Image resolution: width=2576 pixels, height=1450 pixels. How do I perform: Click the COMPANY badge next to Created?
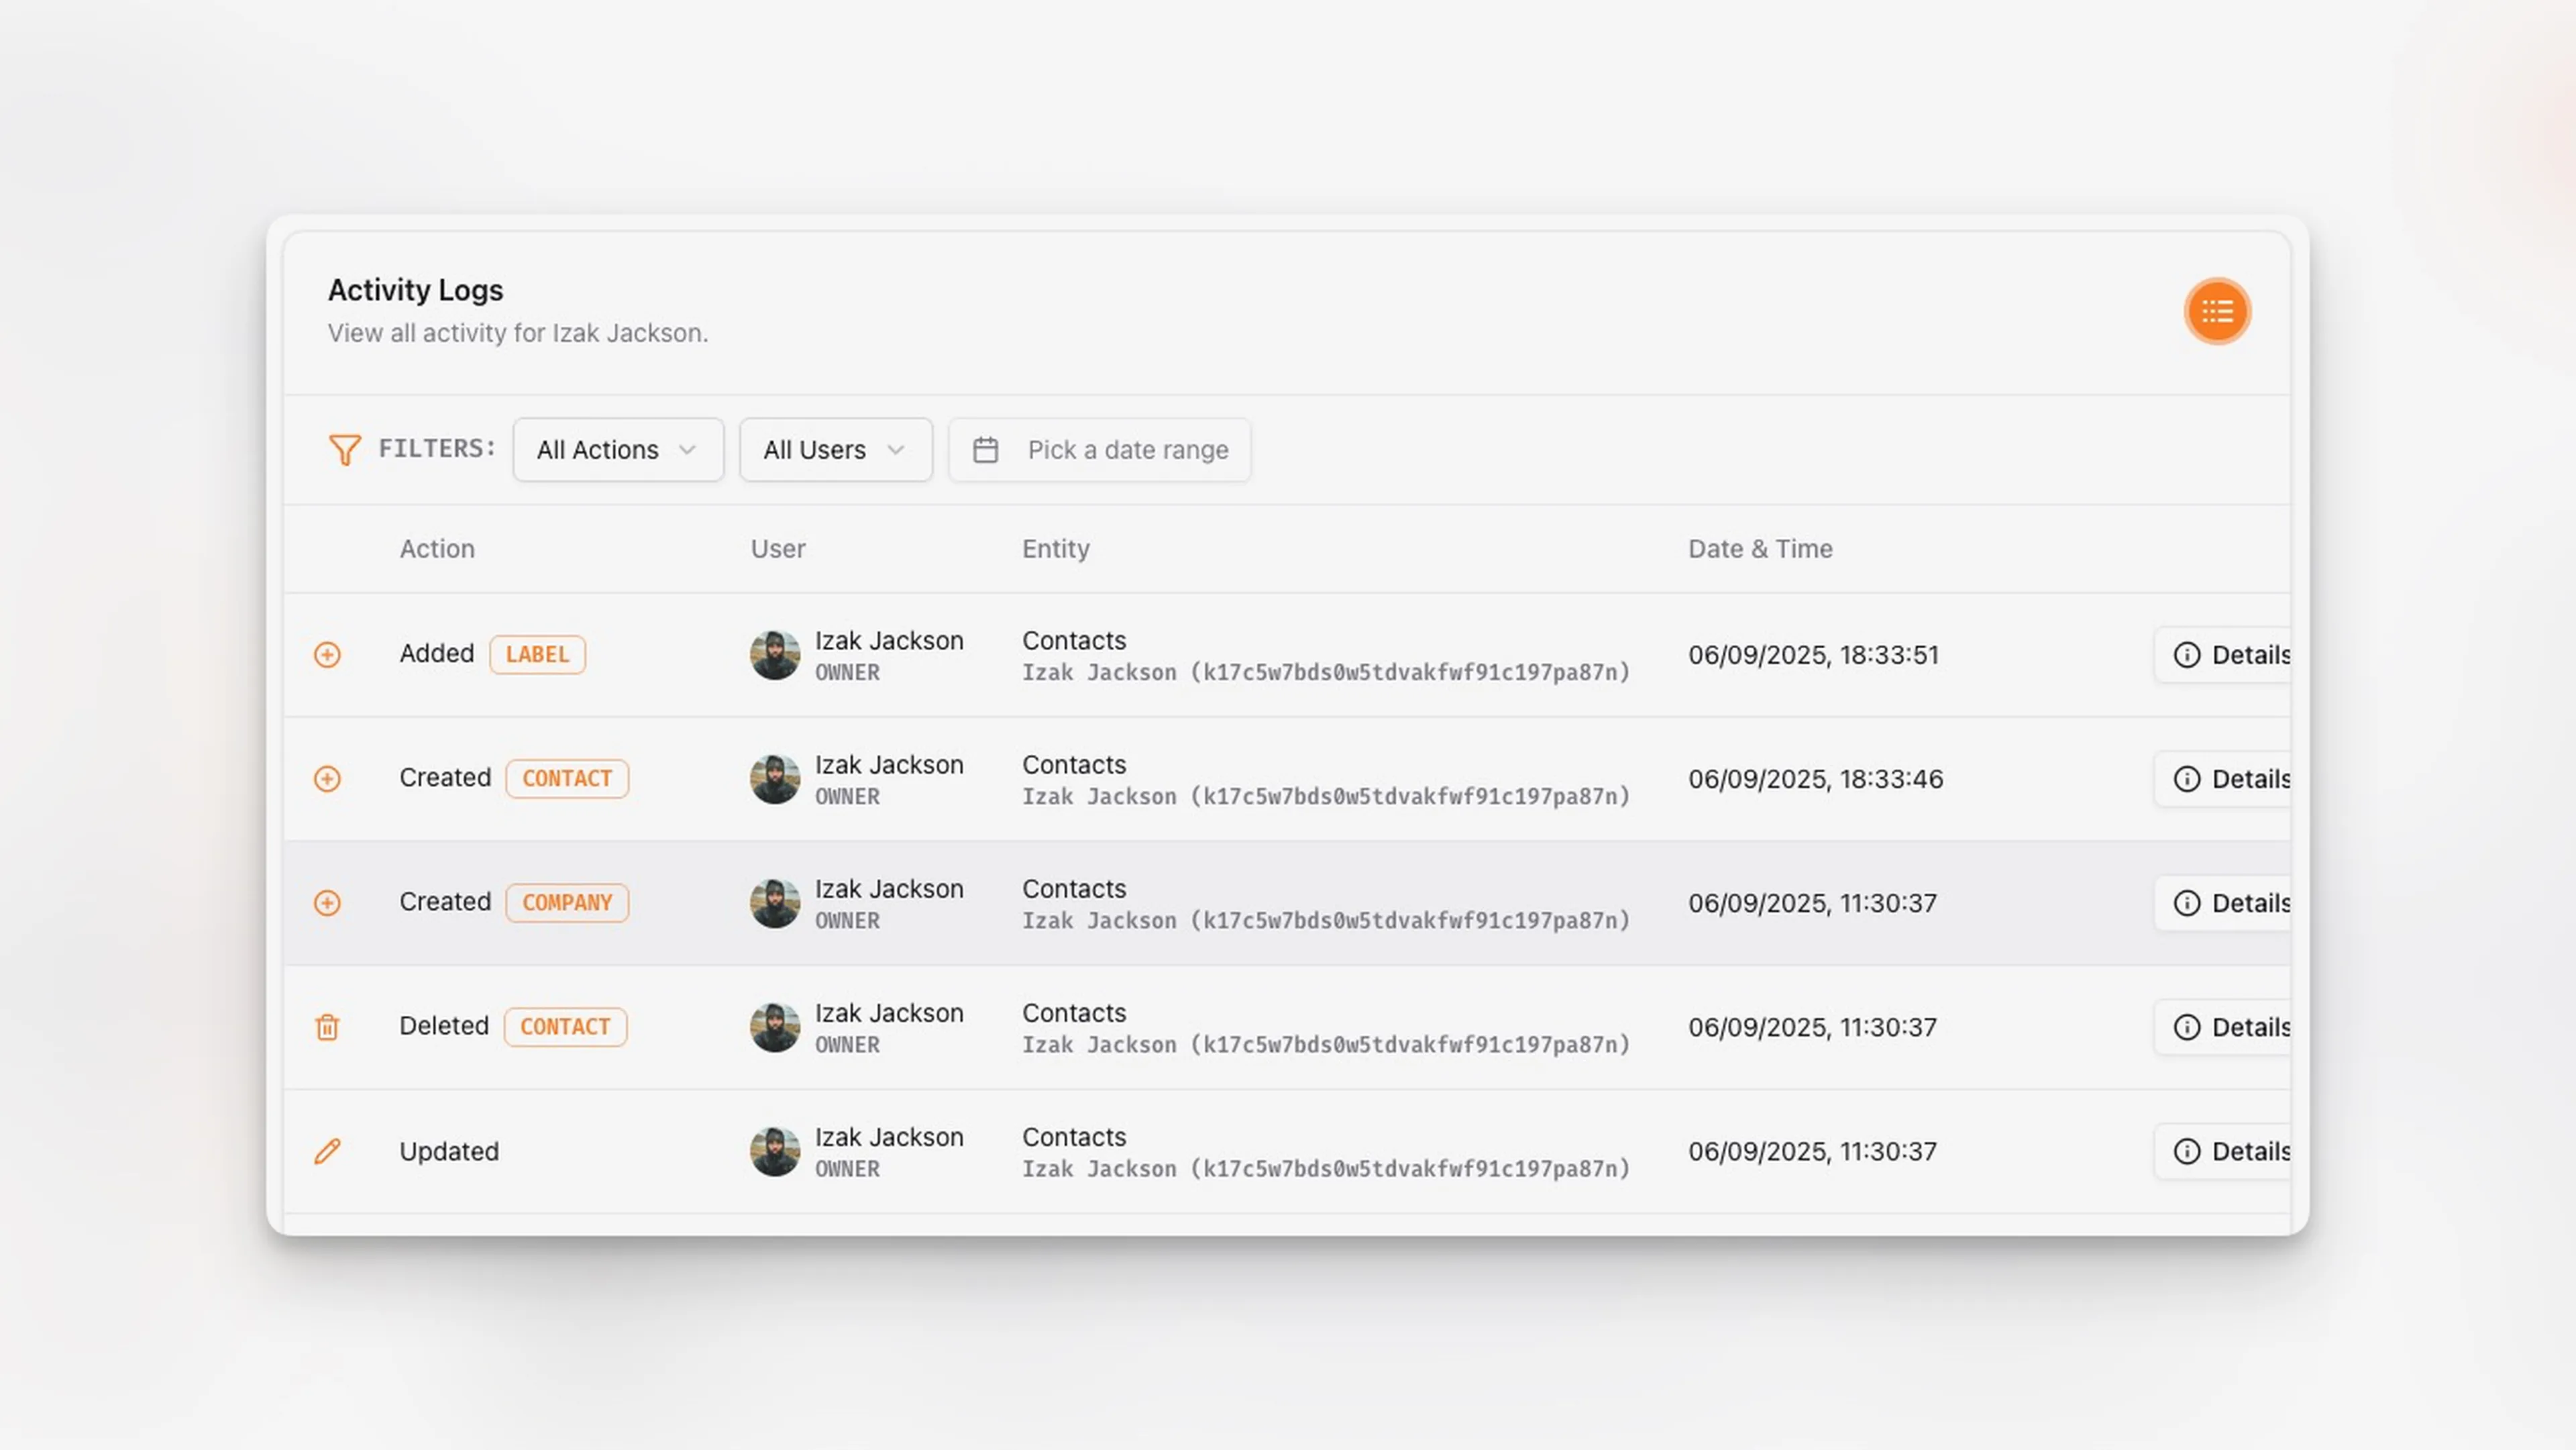[x=567, y=903]
